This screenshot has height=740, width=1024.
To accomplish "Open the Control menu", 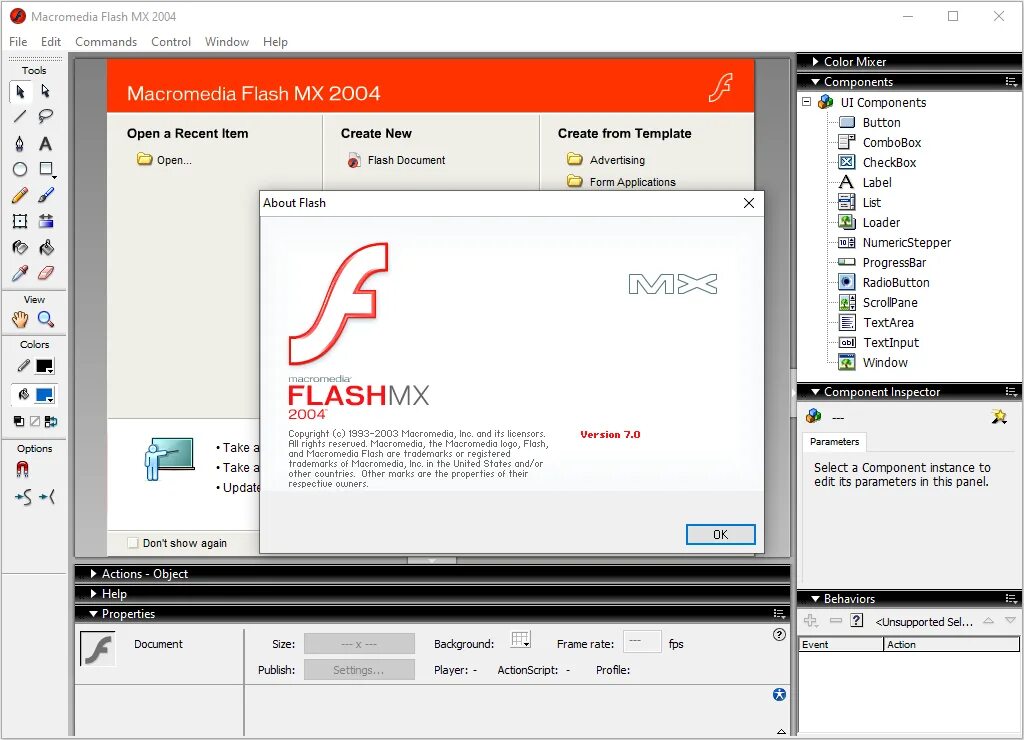I will [x=171, y=42].
